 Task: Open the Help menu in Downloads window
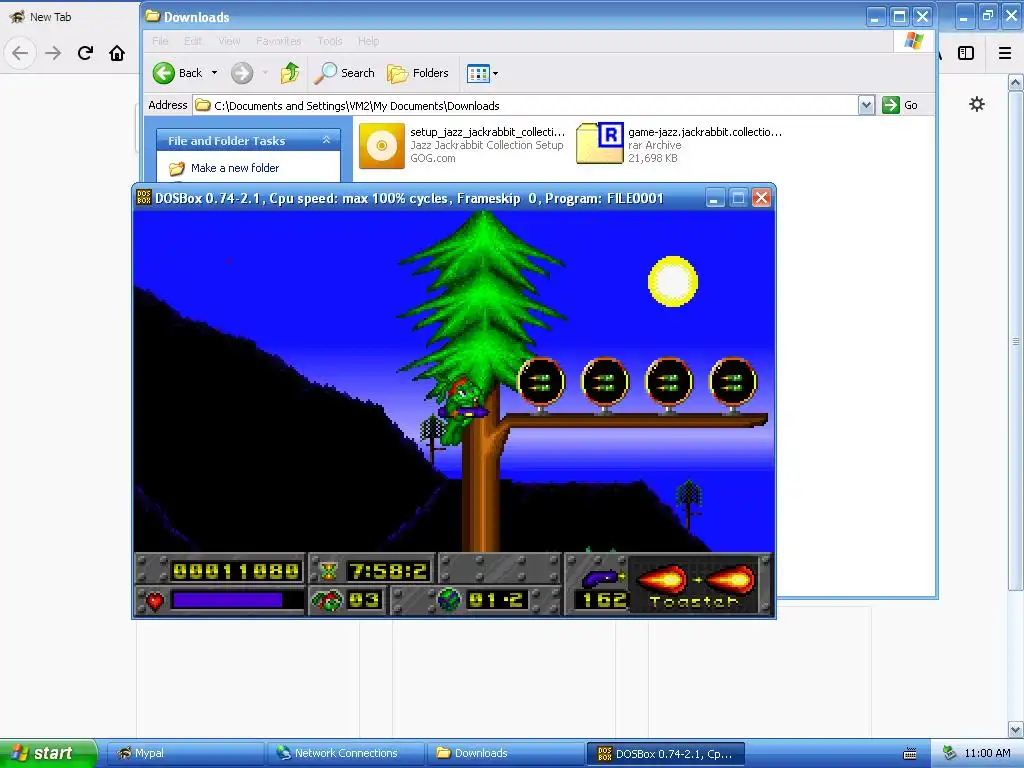click(x=368, y=41)
